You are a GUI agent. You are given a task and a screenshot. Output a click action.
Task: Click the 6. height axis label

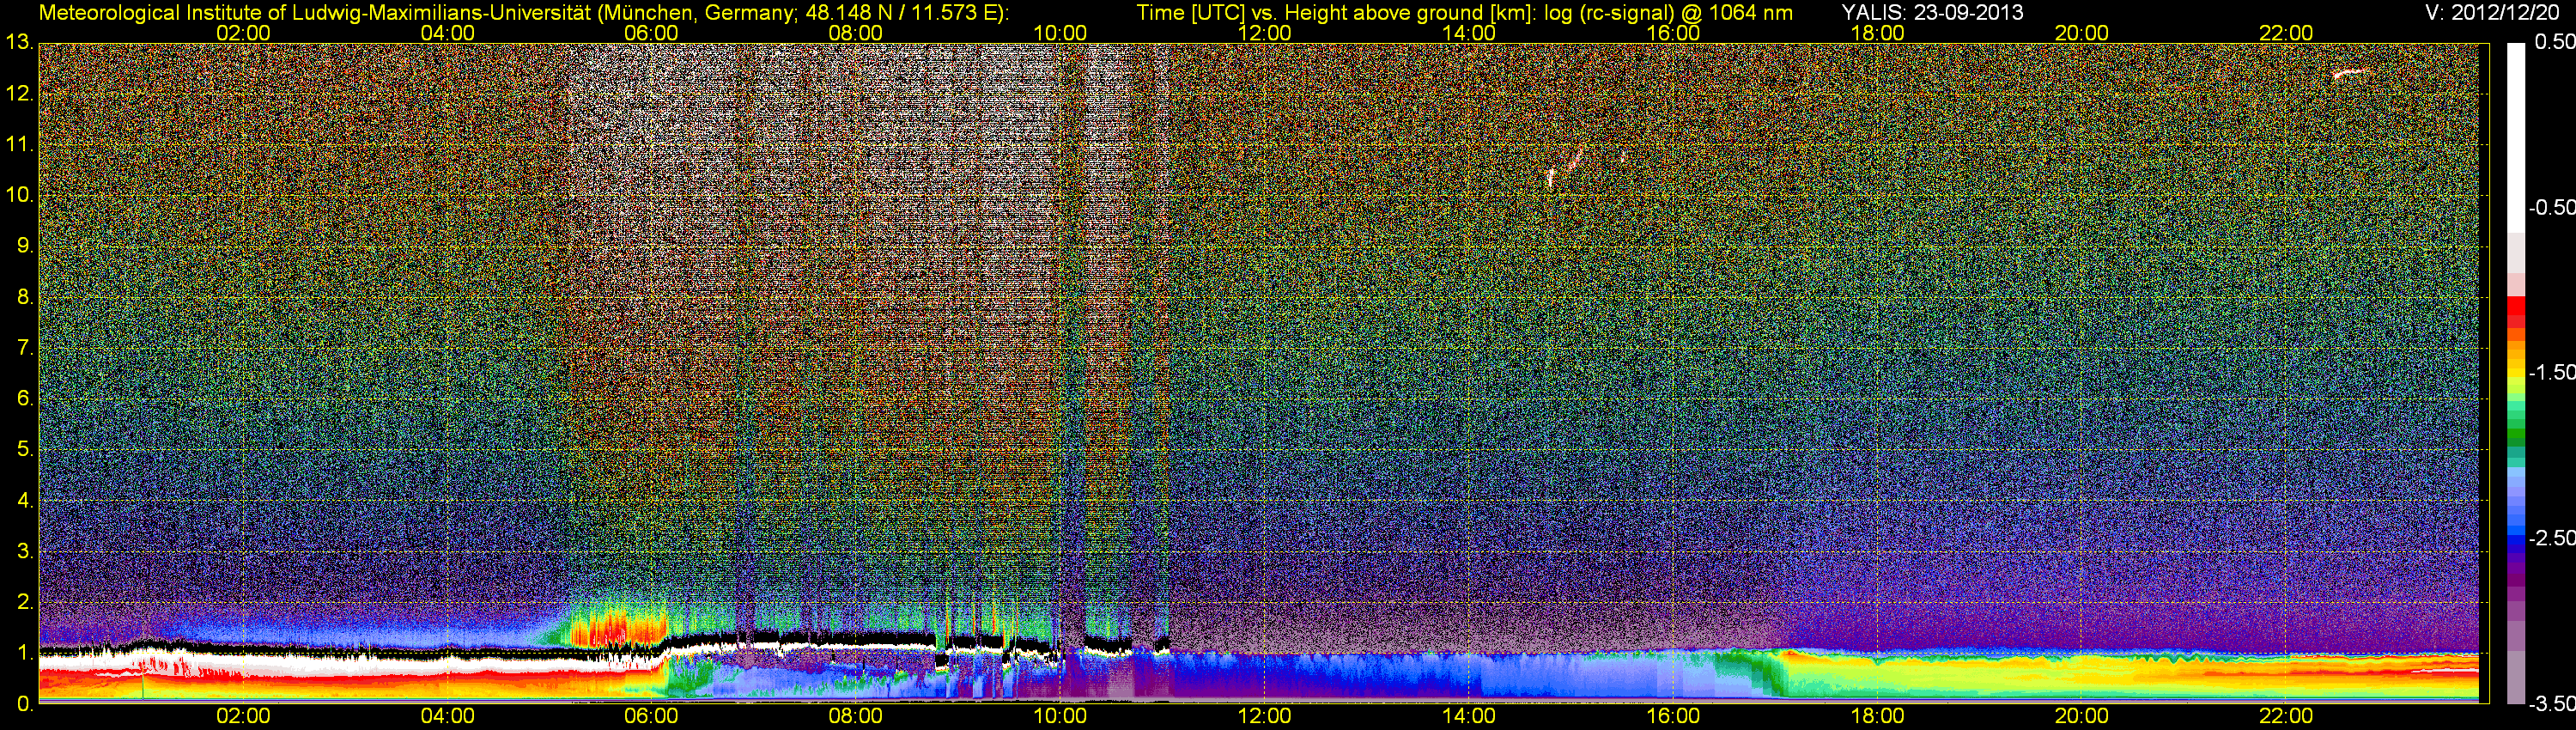[24, 399]
